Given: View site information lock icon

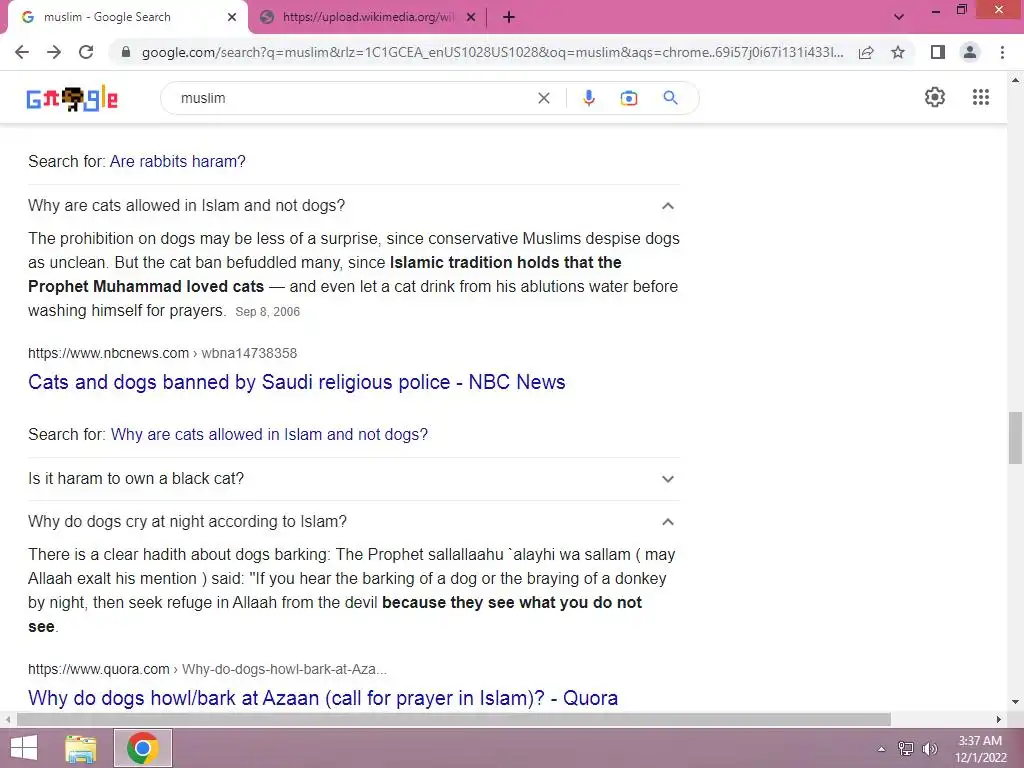Looking at the screenshot, I should pos(126,52).
